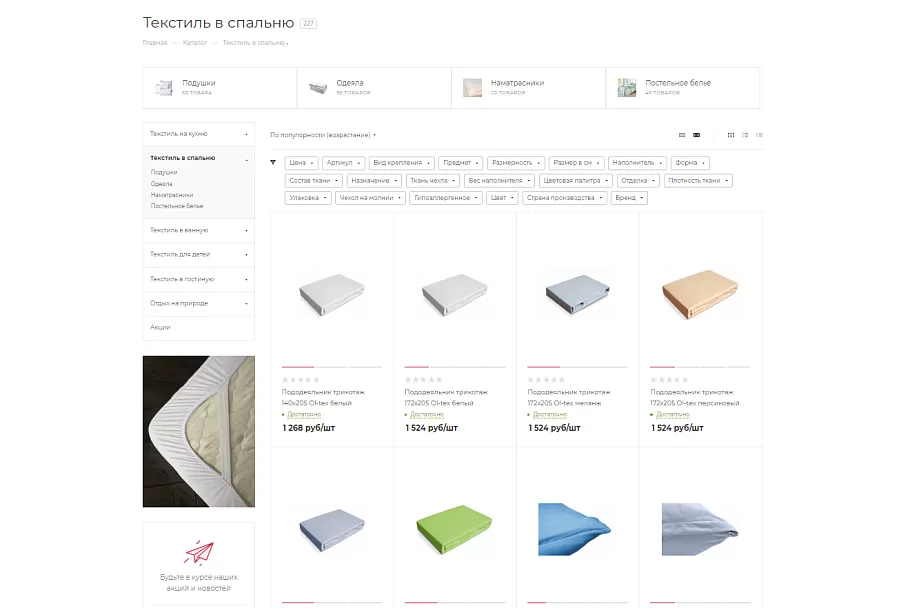Click the funnel filter icon
The image size is (912, 608).
(x=273, y=162)
